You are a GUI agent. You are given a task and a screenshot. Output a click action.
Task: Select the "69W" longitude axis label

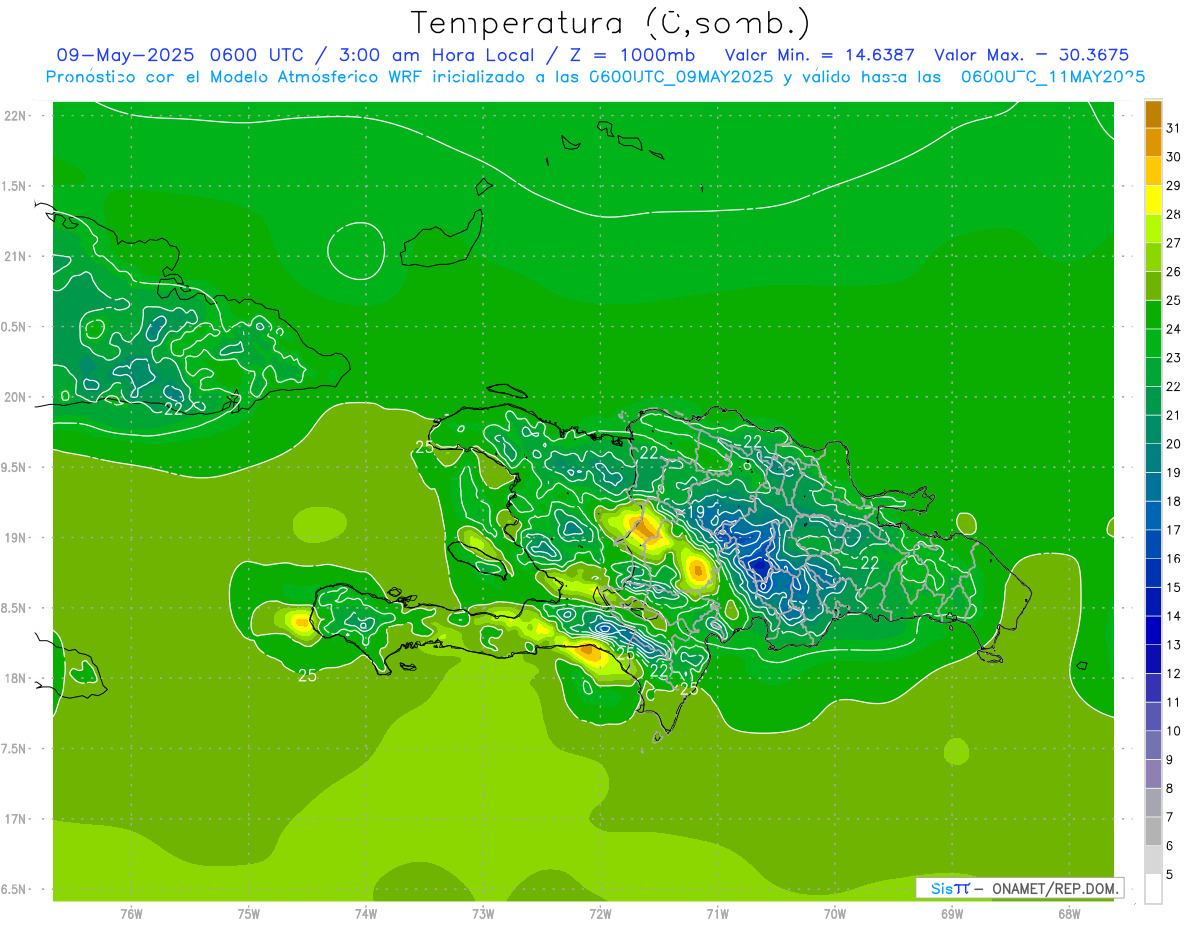pos(952,914)
